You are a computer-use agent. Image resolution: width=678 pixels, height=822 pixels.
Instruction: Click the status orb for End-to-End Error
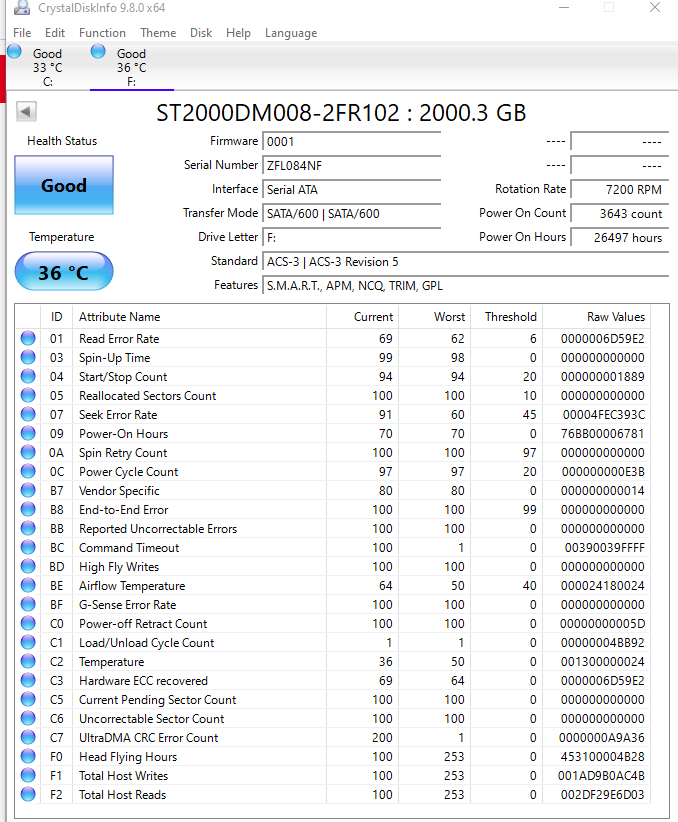point(28,509)
